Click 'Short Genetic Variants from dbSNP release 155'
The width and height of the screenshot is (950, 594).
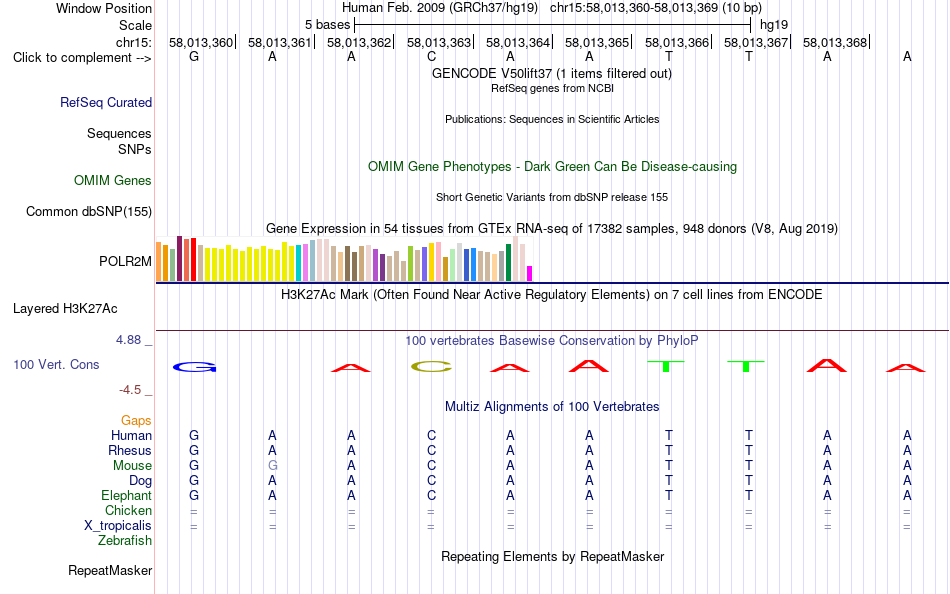tap(552, 197)
